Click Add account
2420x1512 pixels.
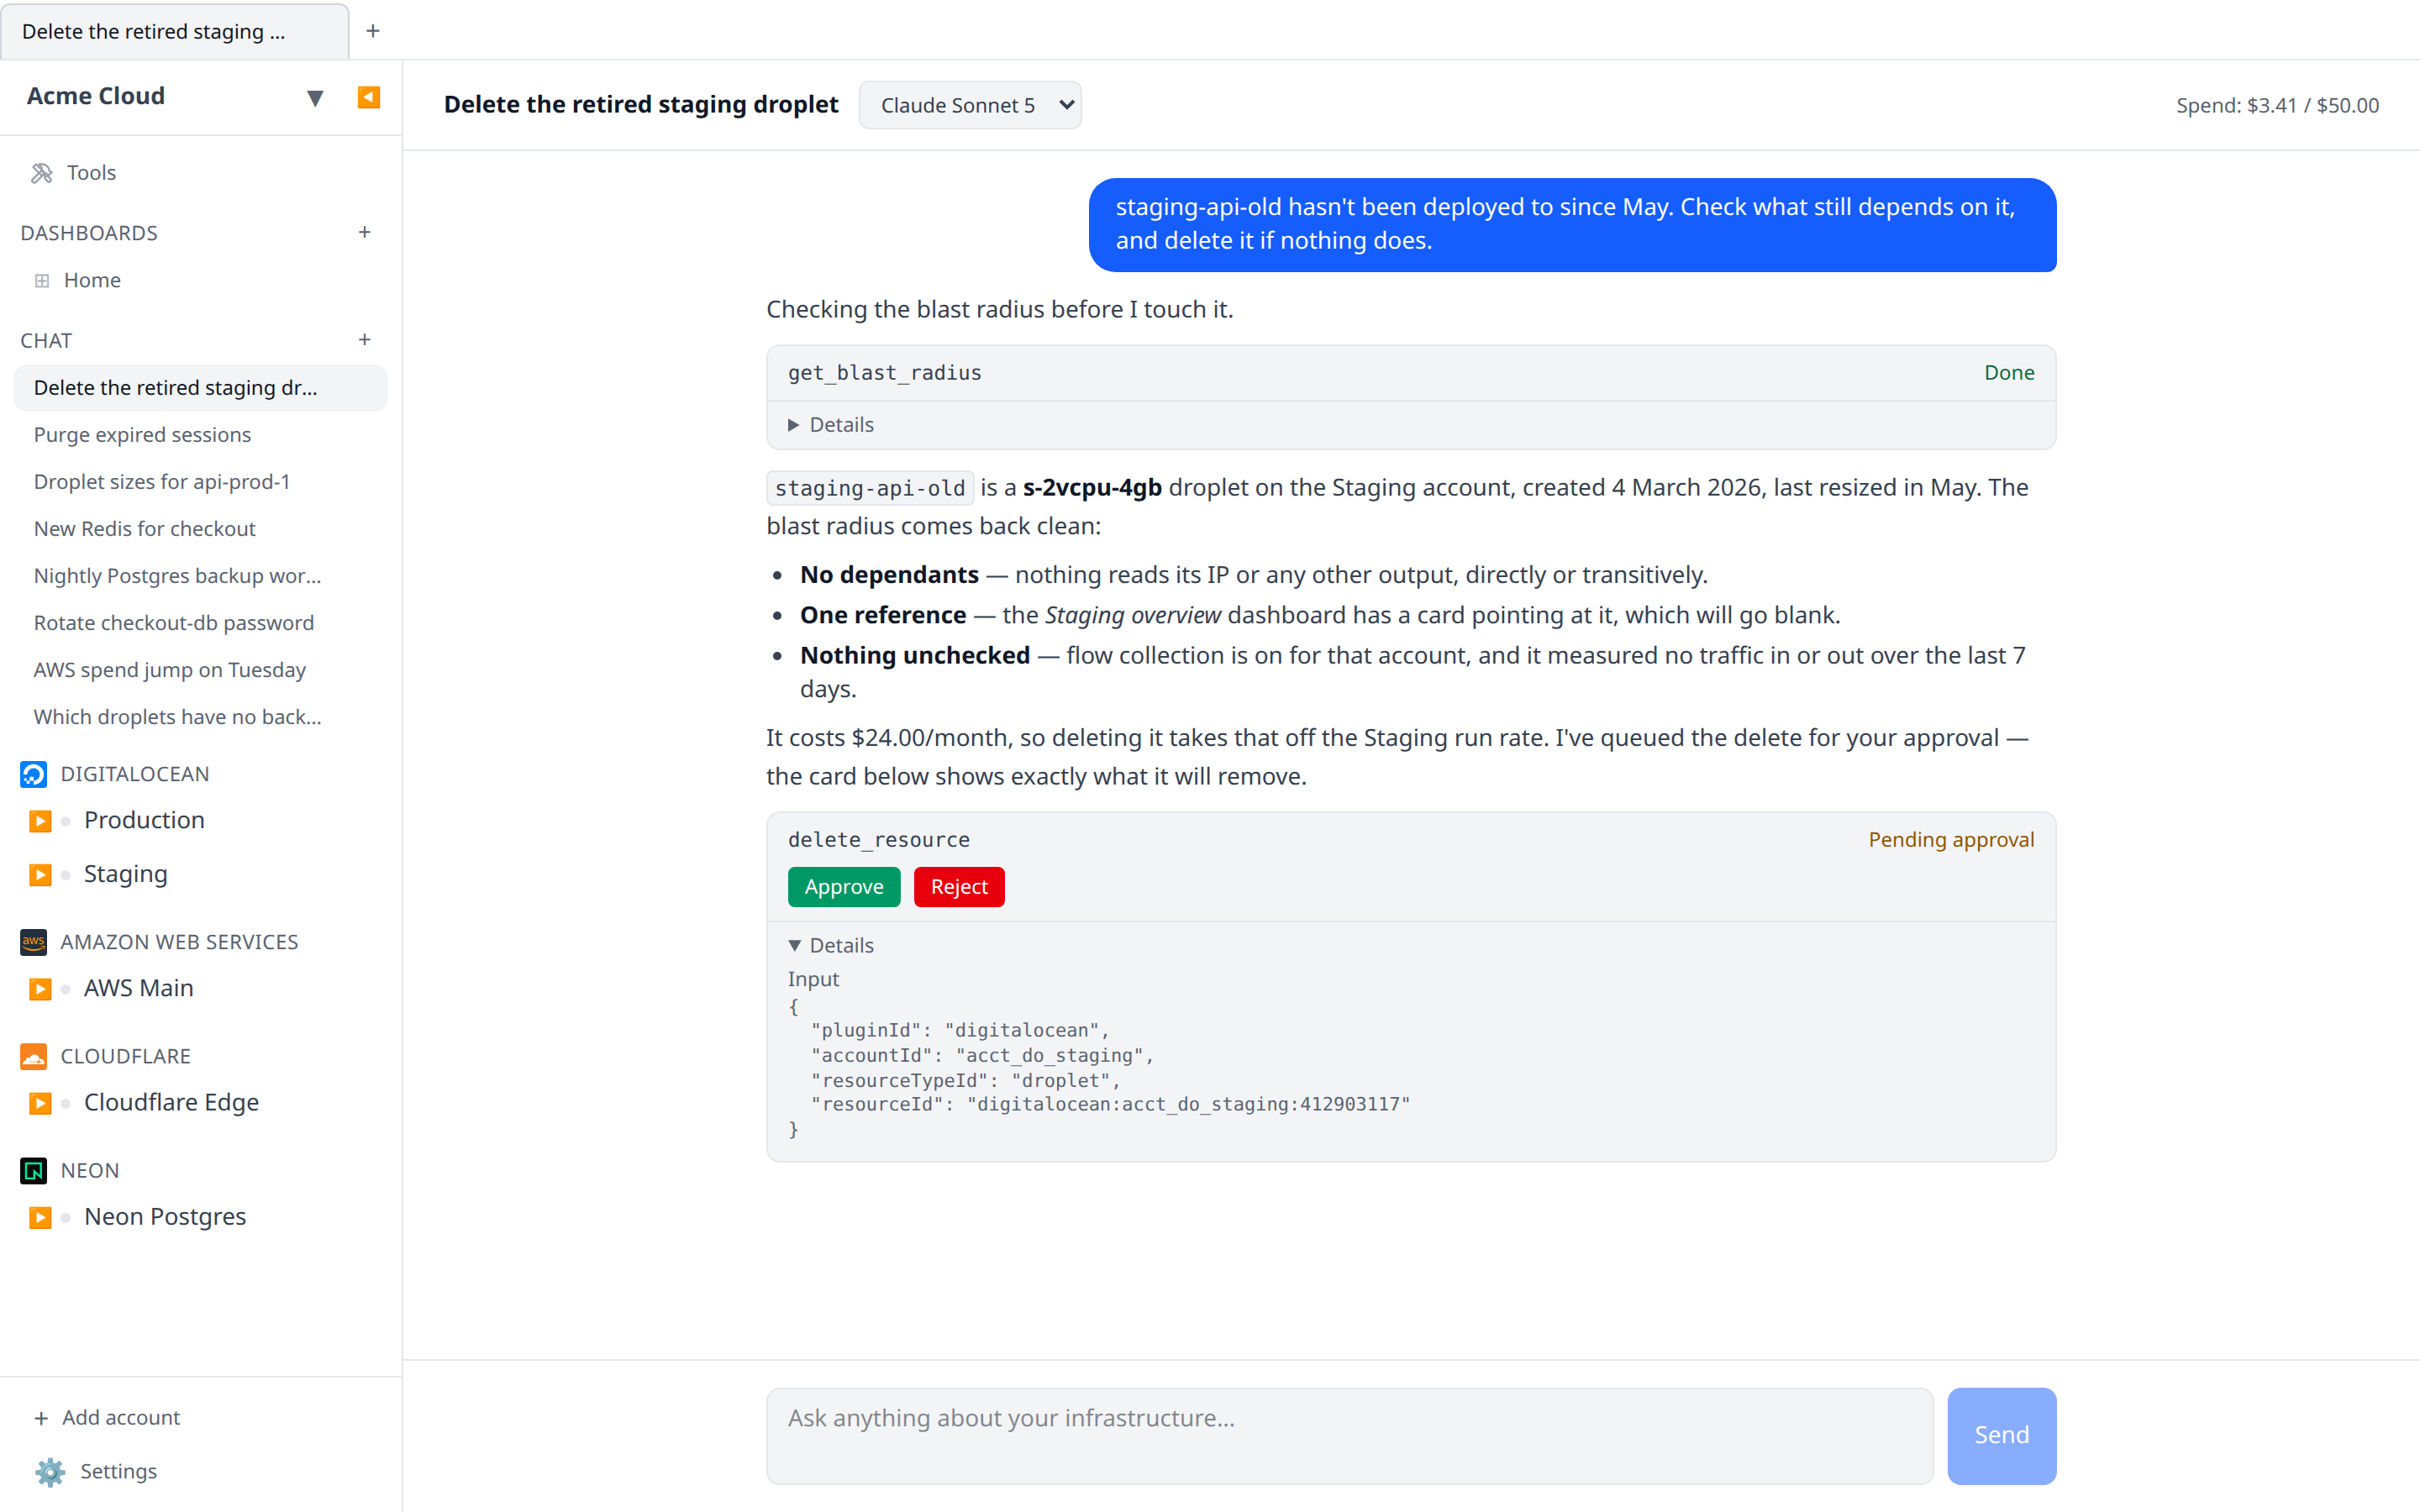coord(107,1417)
